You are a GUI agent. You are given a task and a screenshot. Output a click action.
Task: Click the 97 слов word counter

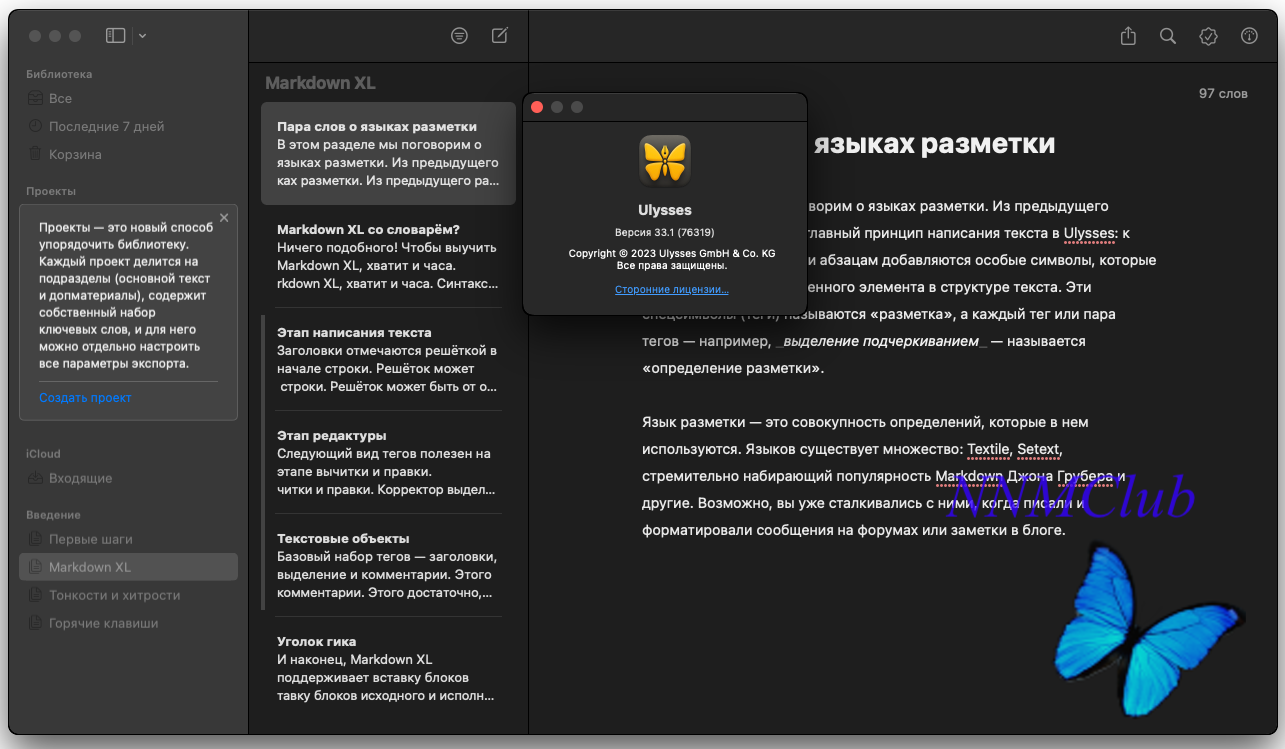pyautogui.click(x=1223, y=94)
